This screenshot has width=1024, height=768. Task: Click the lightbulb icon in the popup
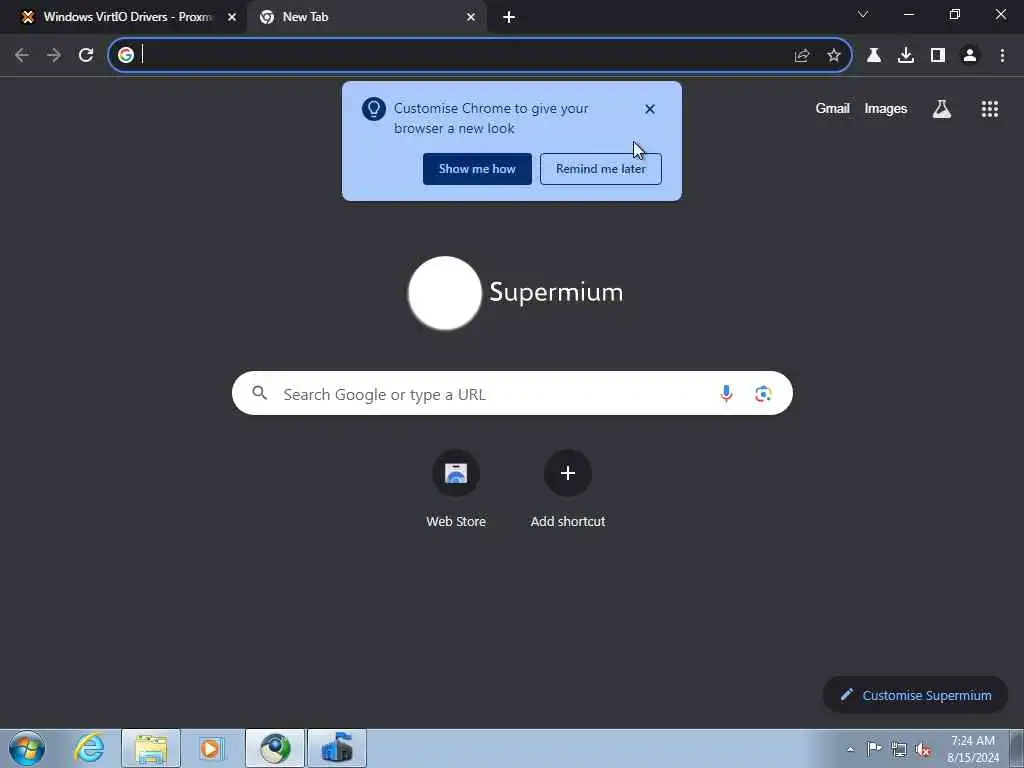tap(374, 109)
